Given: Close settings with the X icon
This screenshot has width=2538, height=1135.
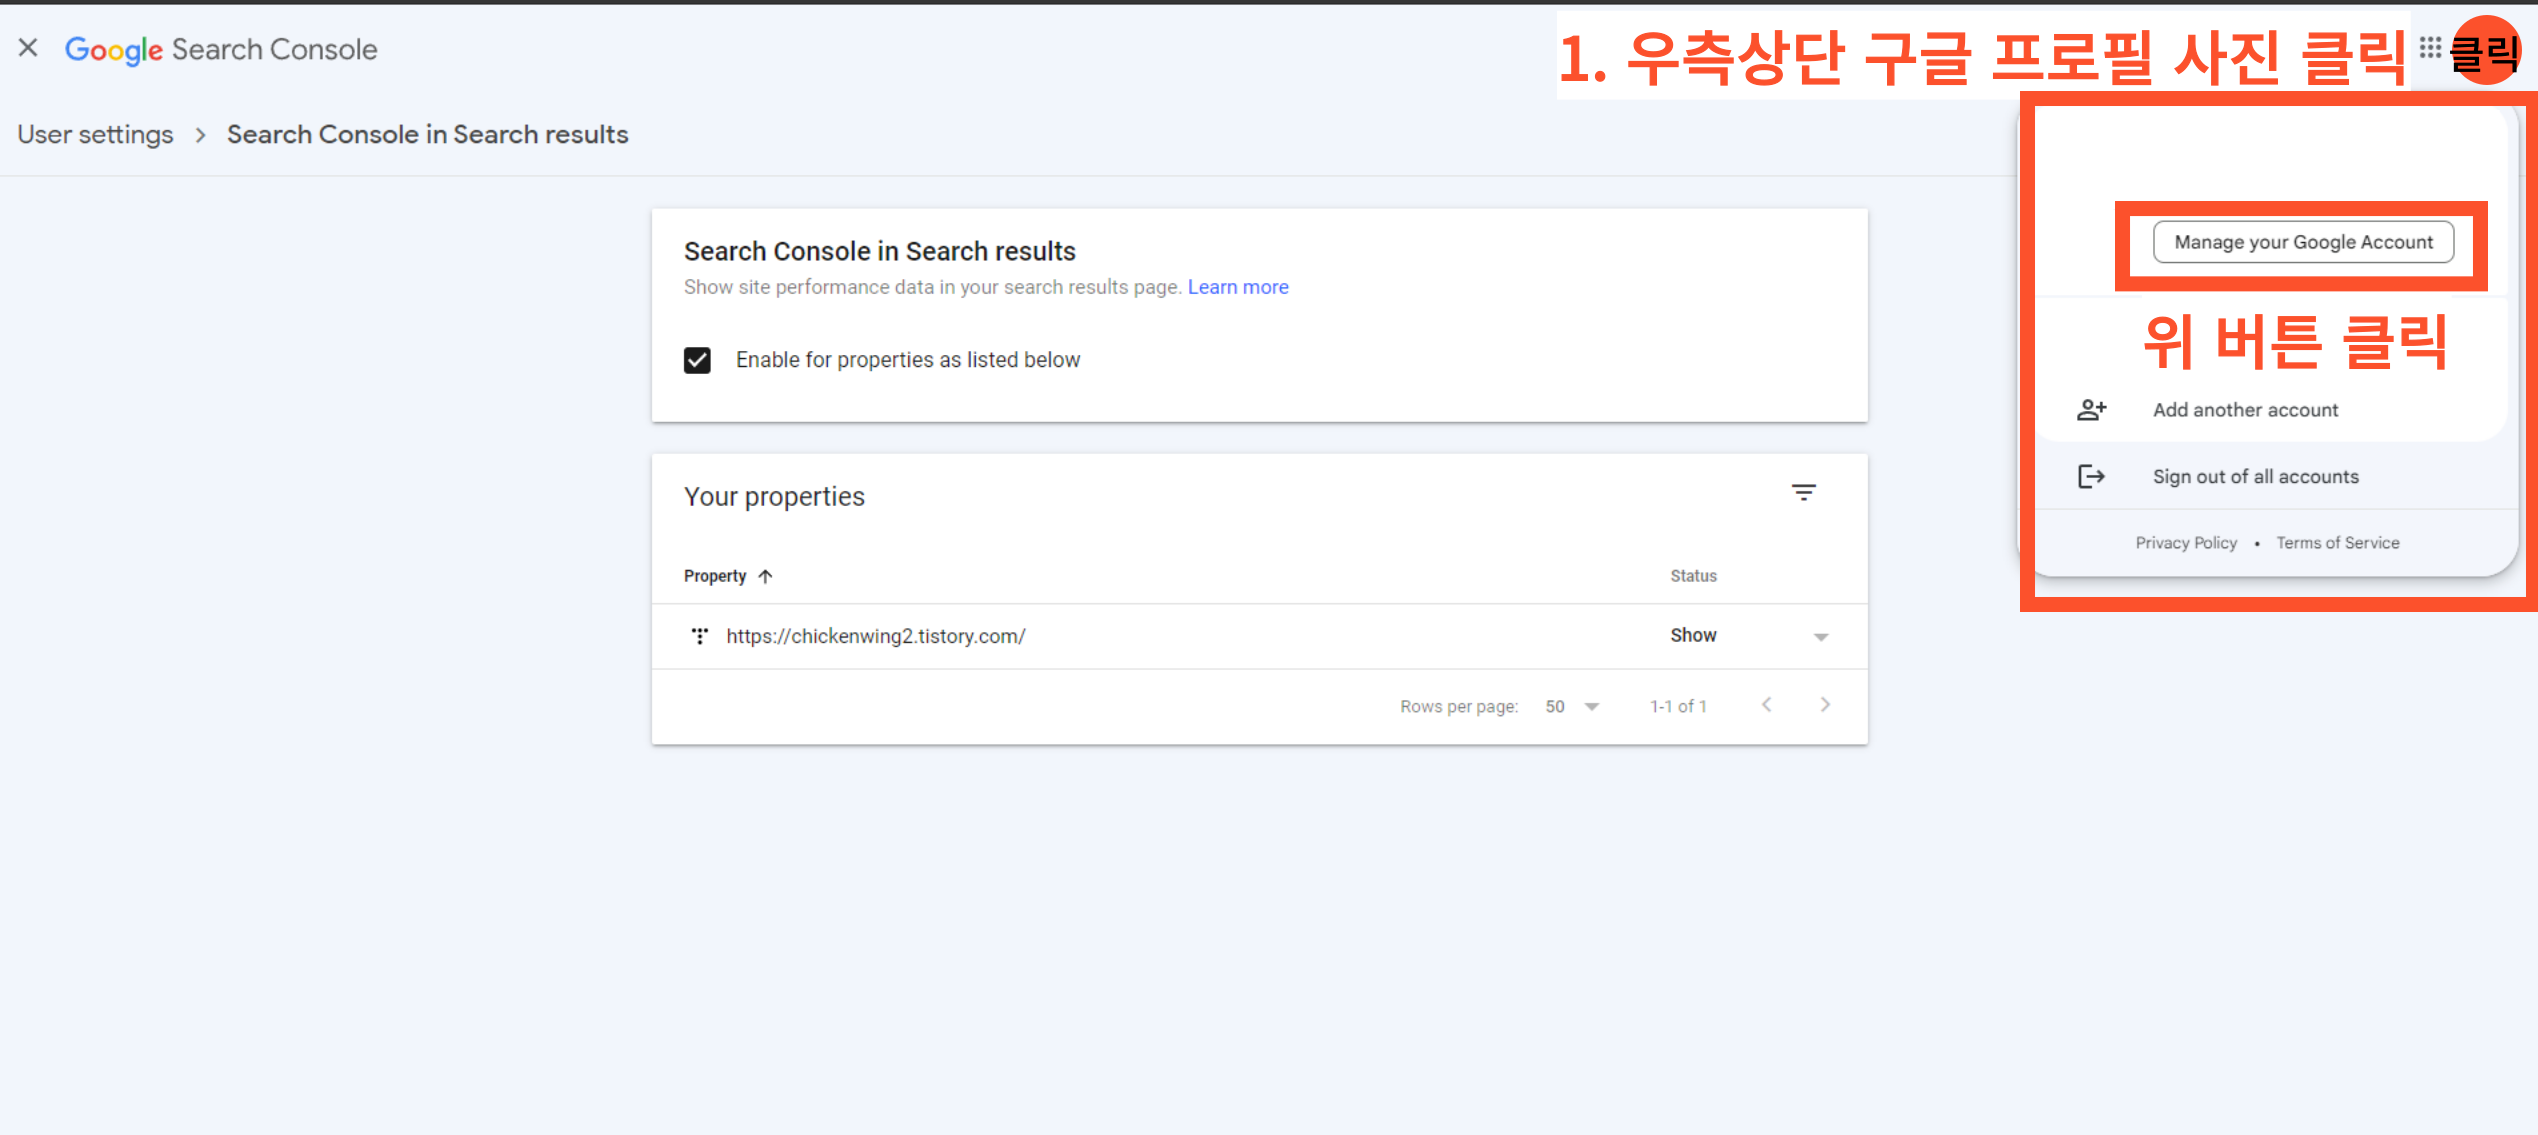Looking at the screenshot, I should click(28, 48).
